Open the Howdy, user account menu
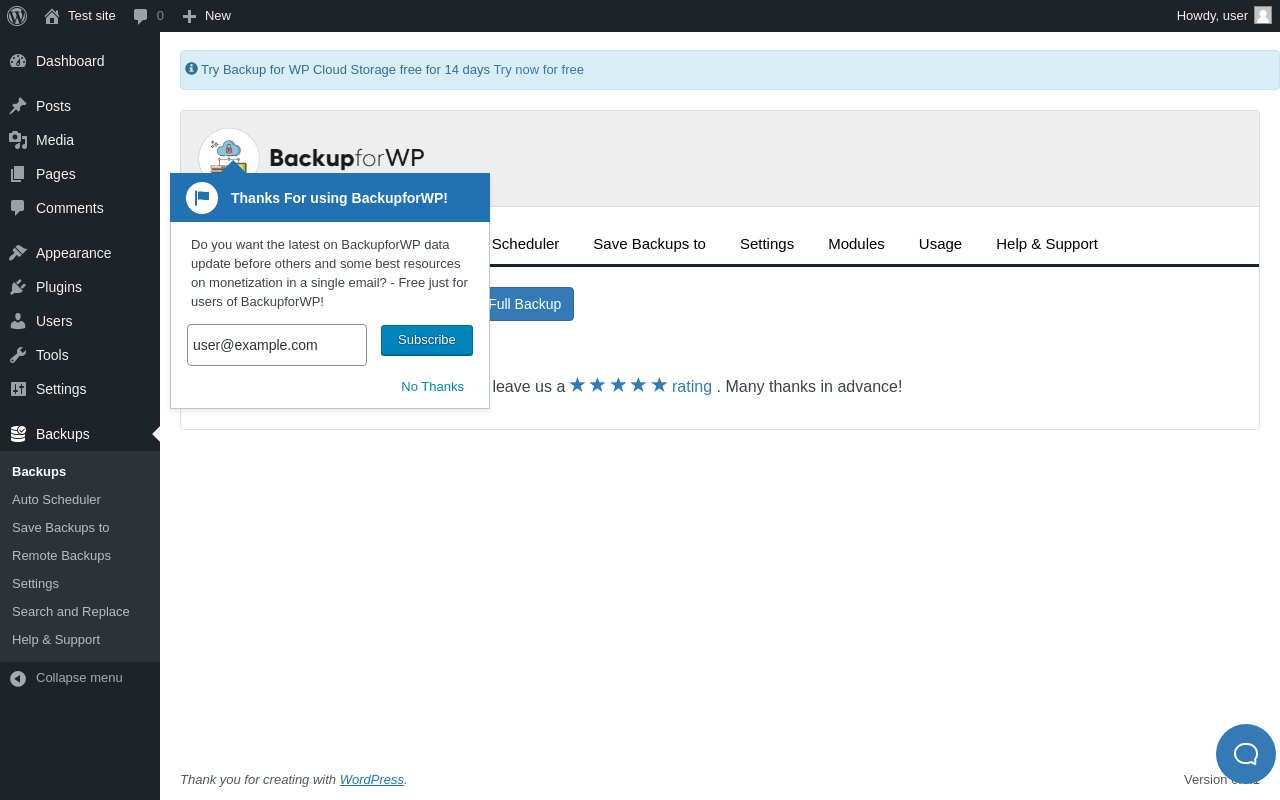 click(1224, 16)
